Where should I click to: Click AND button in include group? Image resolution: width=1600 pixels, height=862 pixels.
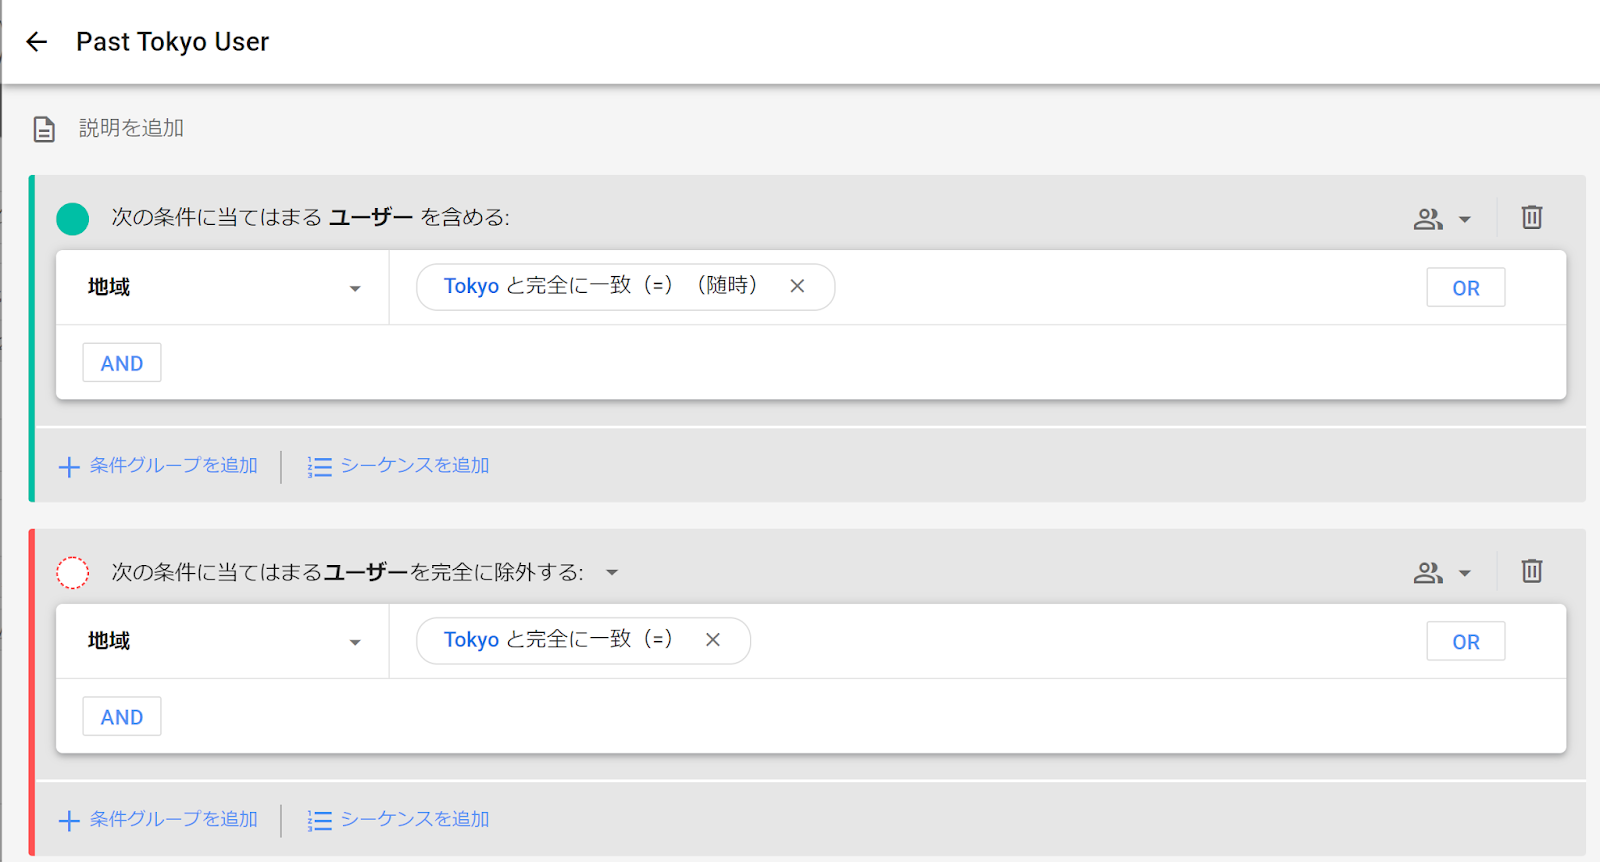coord(122,363)
